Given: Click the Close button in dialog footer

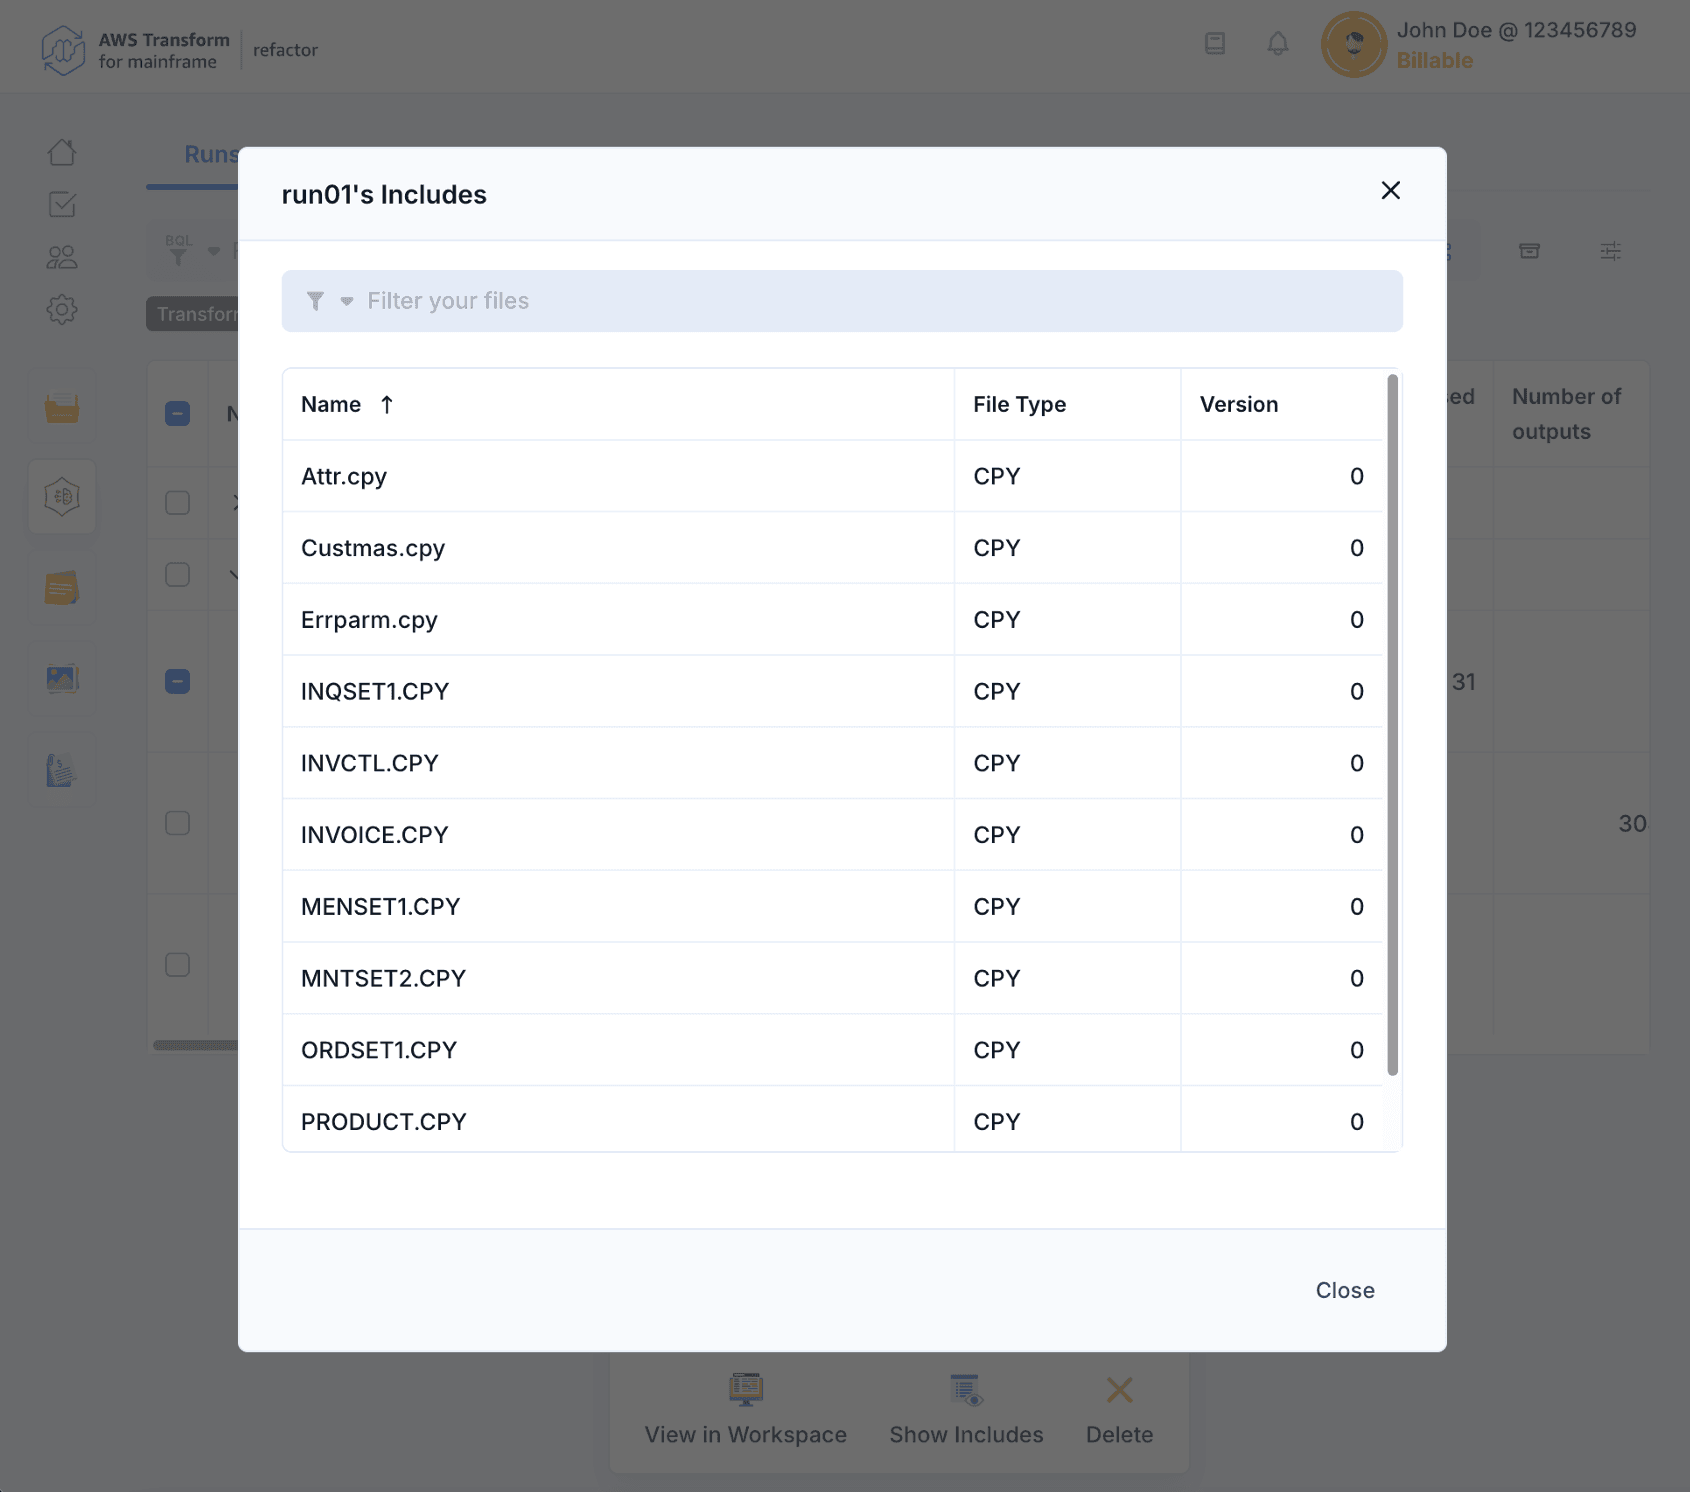Looking at the screenshot, I should [x=1344, y=1290].
